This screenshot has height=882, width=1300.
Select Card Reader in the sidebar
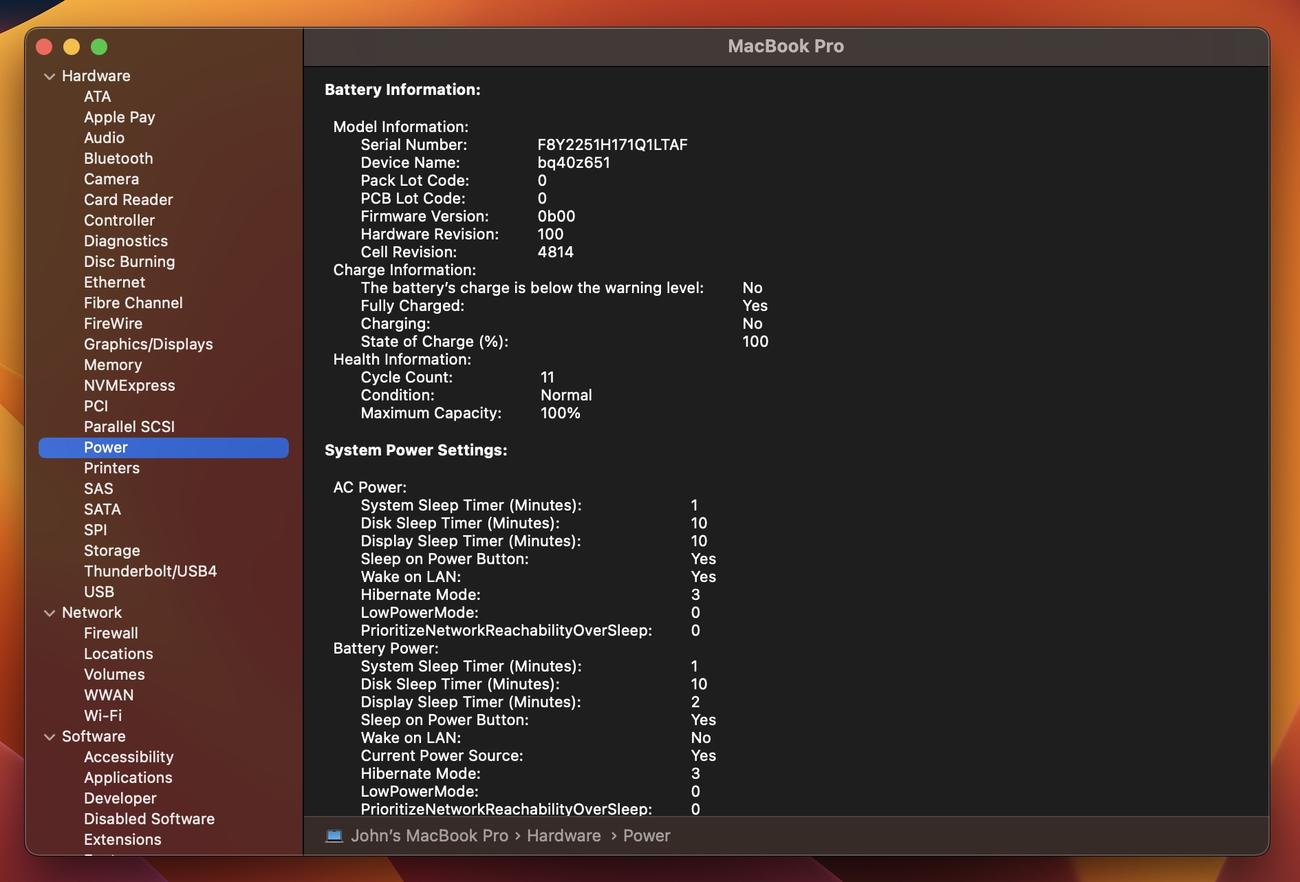click(128, 200)
